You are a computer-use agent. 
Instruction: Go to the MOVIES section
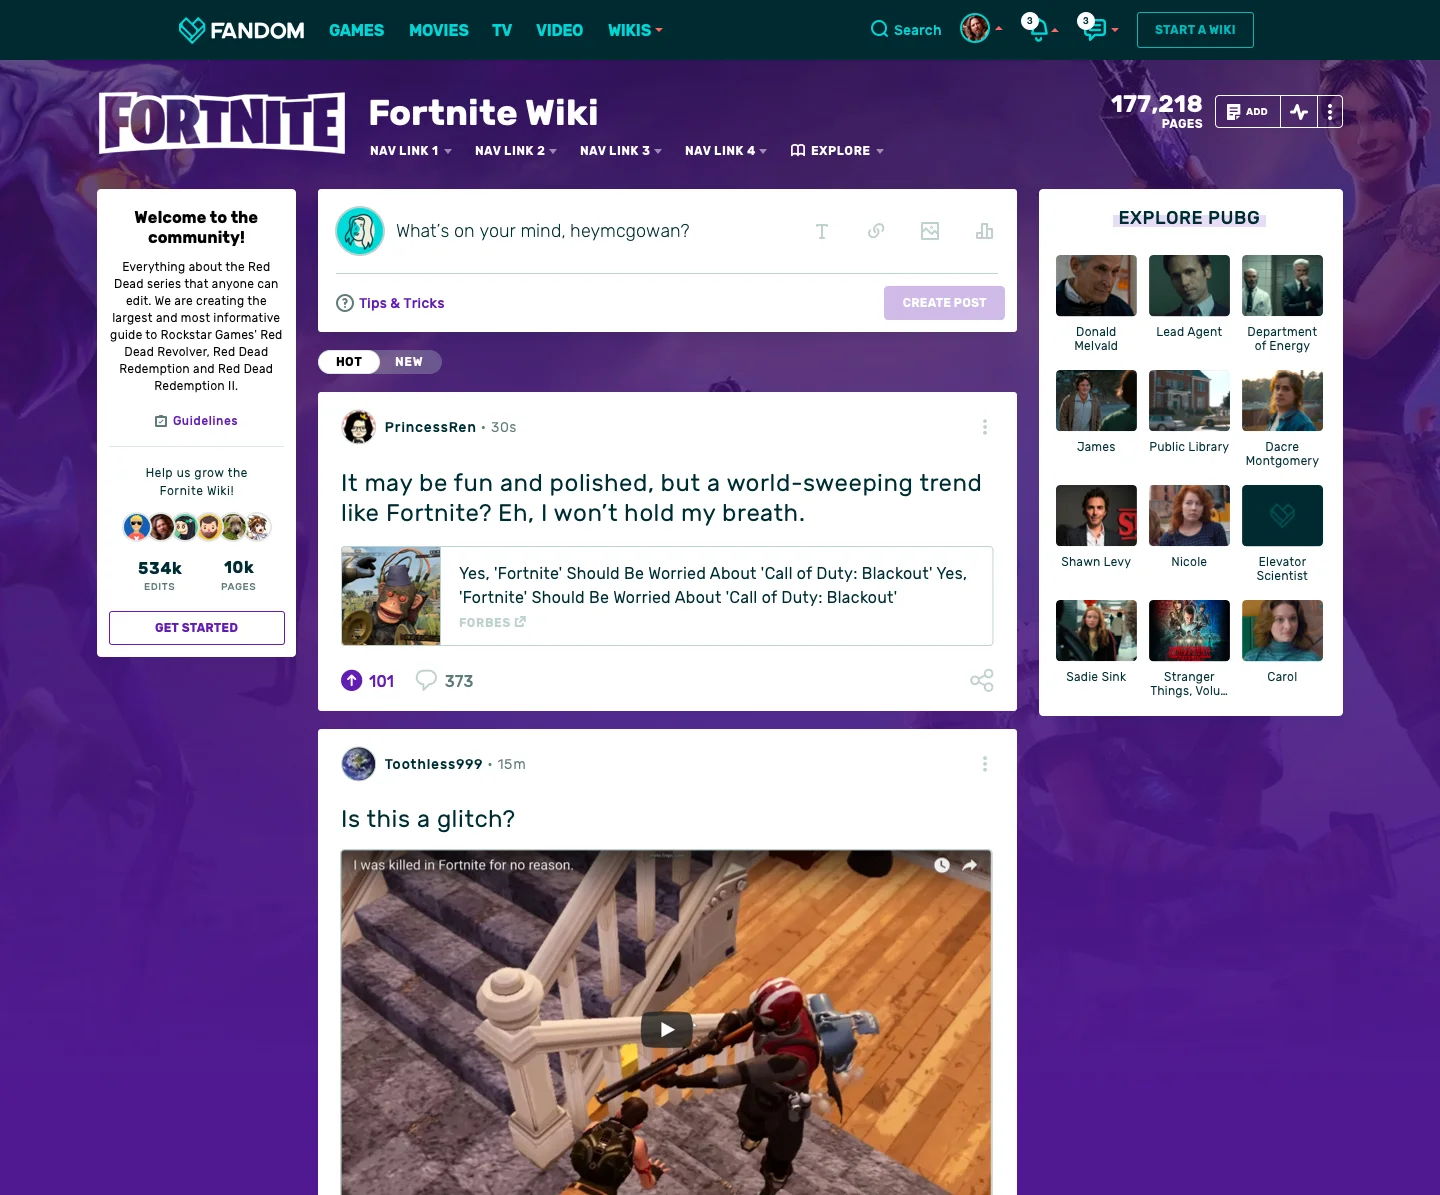438,30
